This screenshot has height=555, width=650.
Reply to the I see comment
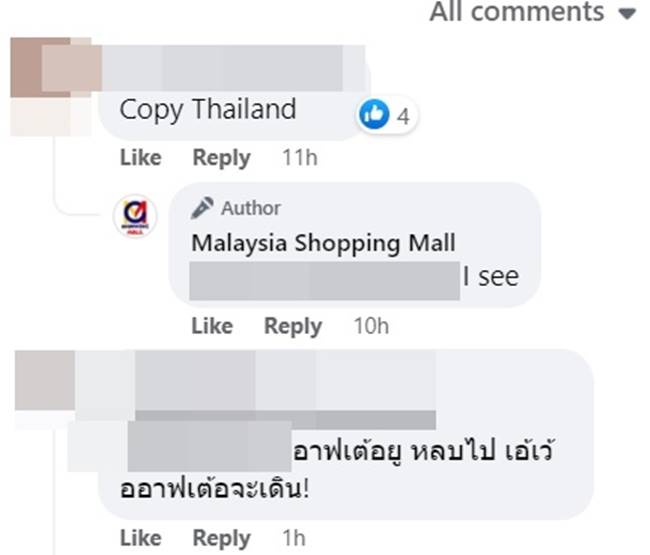293,327
